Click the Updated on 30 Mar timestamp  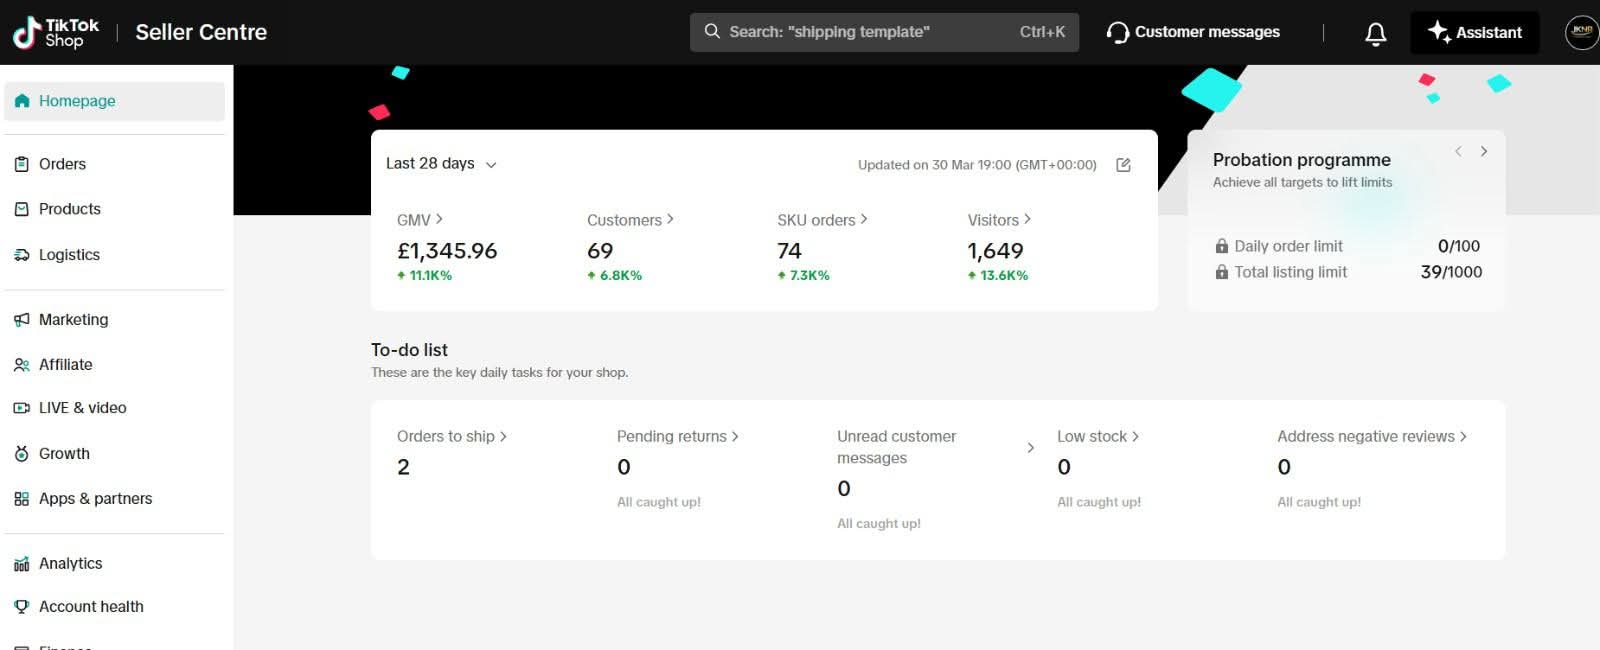[977, 165]
